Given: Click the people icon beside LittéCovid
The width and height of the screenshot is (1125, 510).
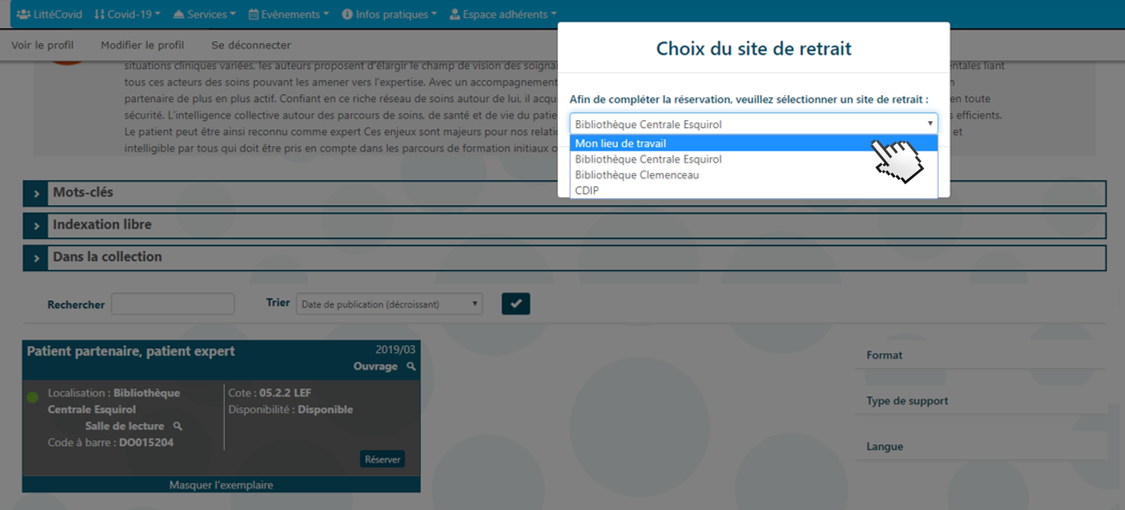Looking at the screenshot, I should (23, 14).
